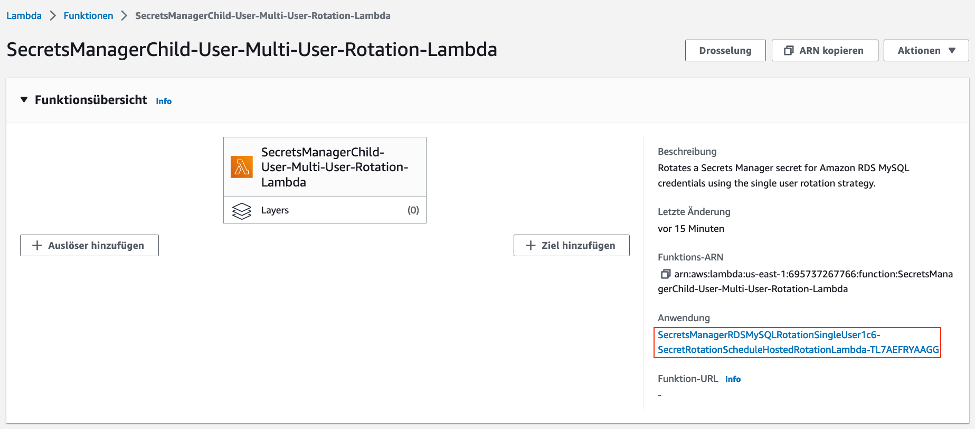Click the Layers count (0)
Viewport: 977px width, 429px height.
[x=413, y=211]
